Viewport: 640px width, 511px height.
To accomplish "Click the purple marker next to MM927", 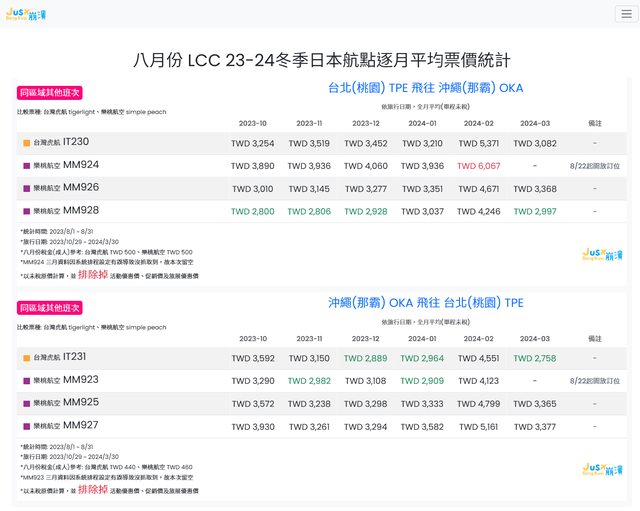I will click(x=27, y=426).
